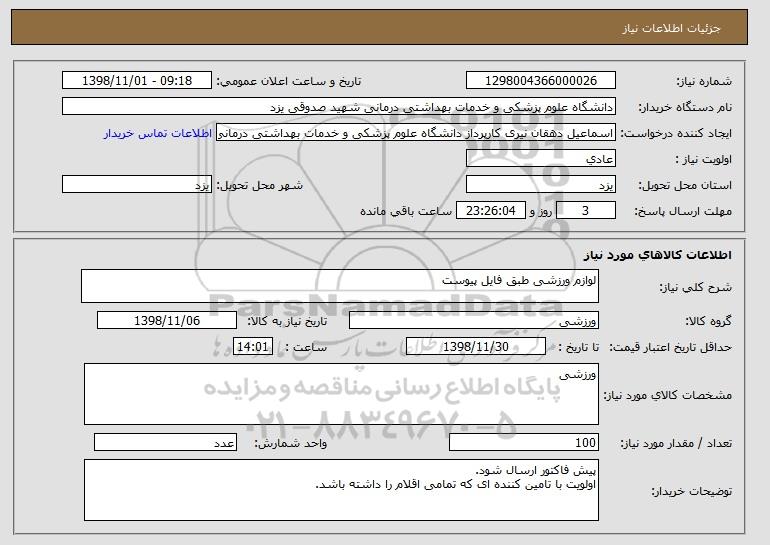
Task: Click the مهلت ارسال پاسخ label
Action: [x=683, y=211]
